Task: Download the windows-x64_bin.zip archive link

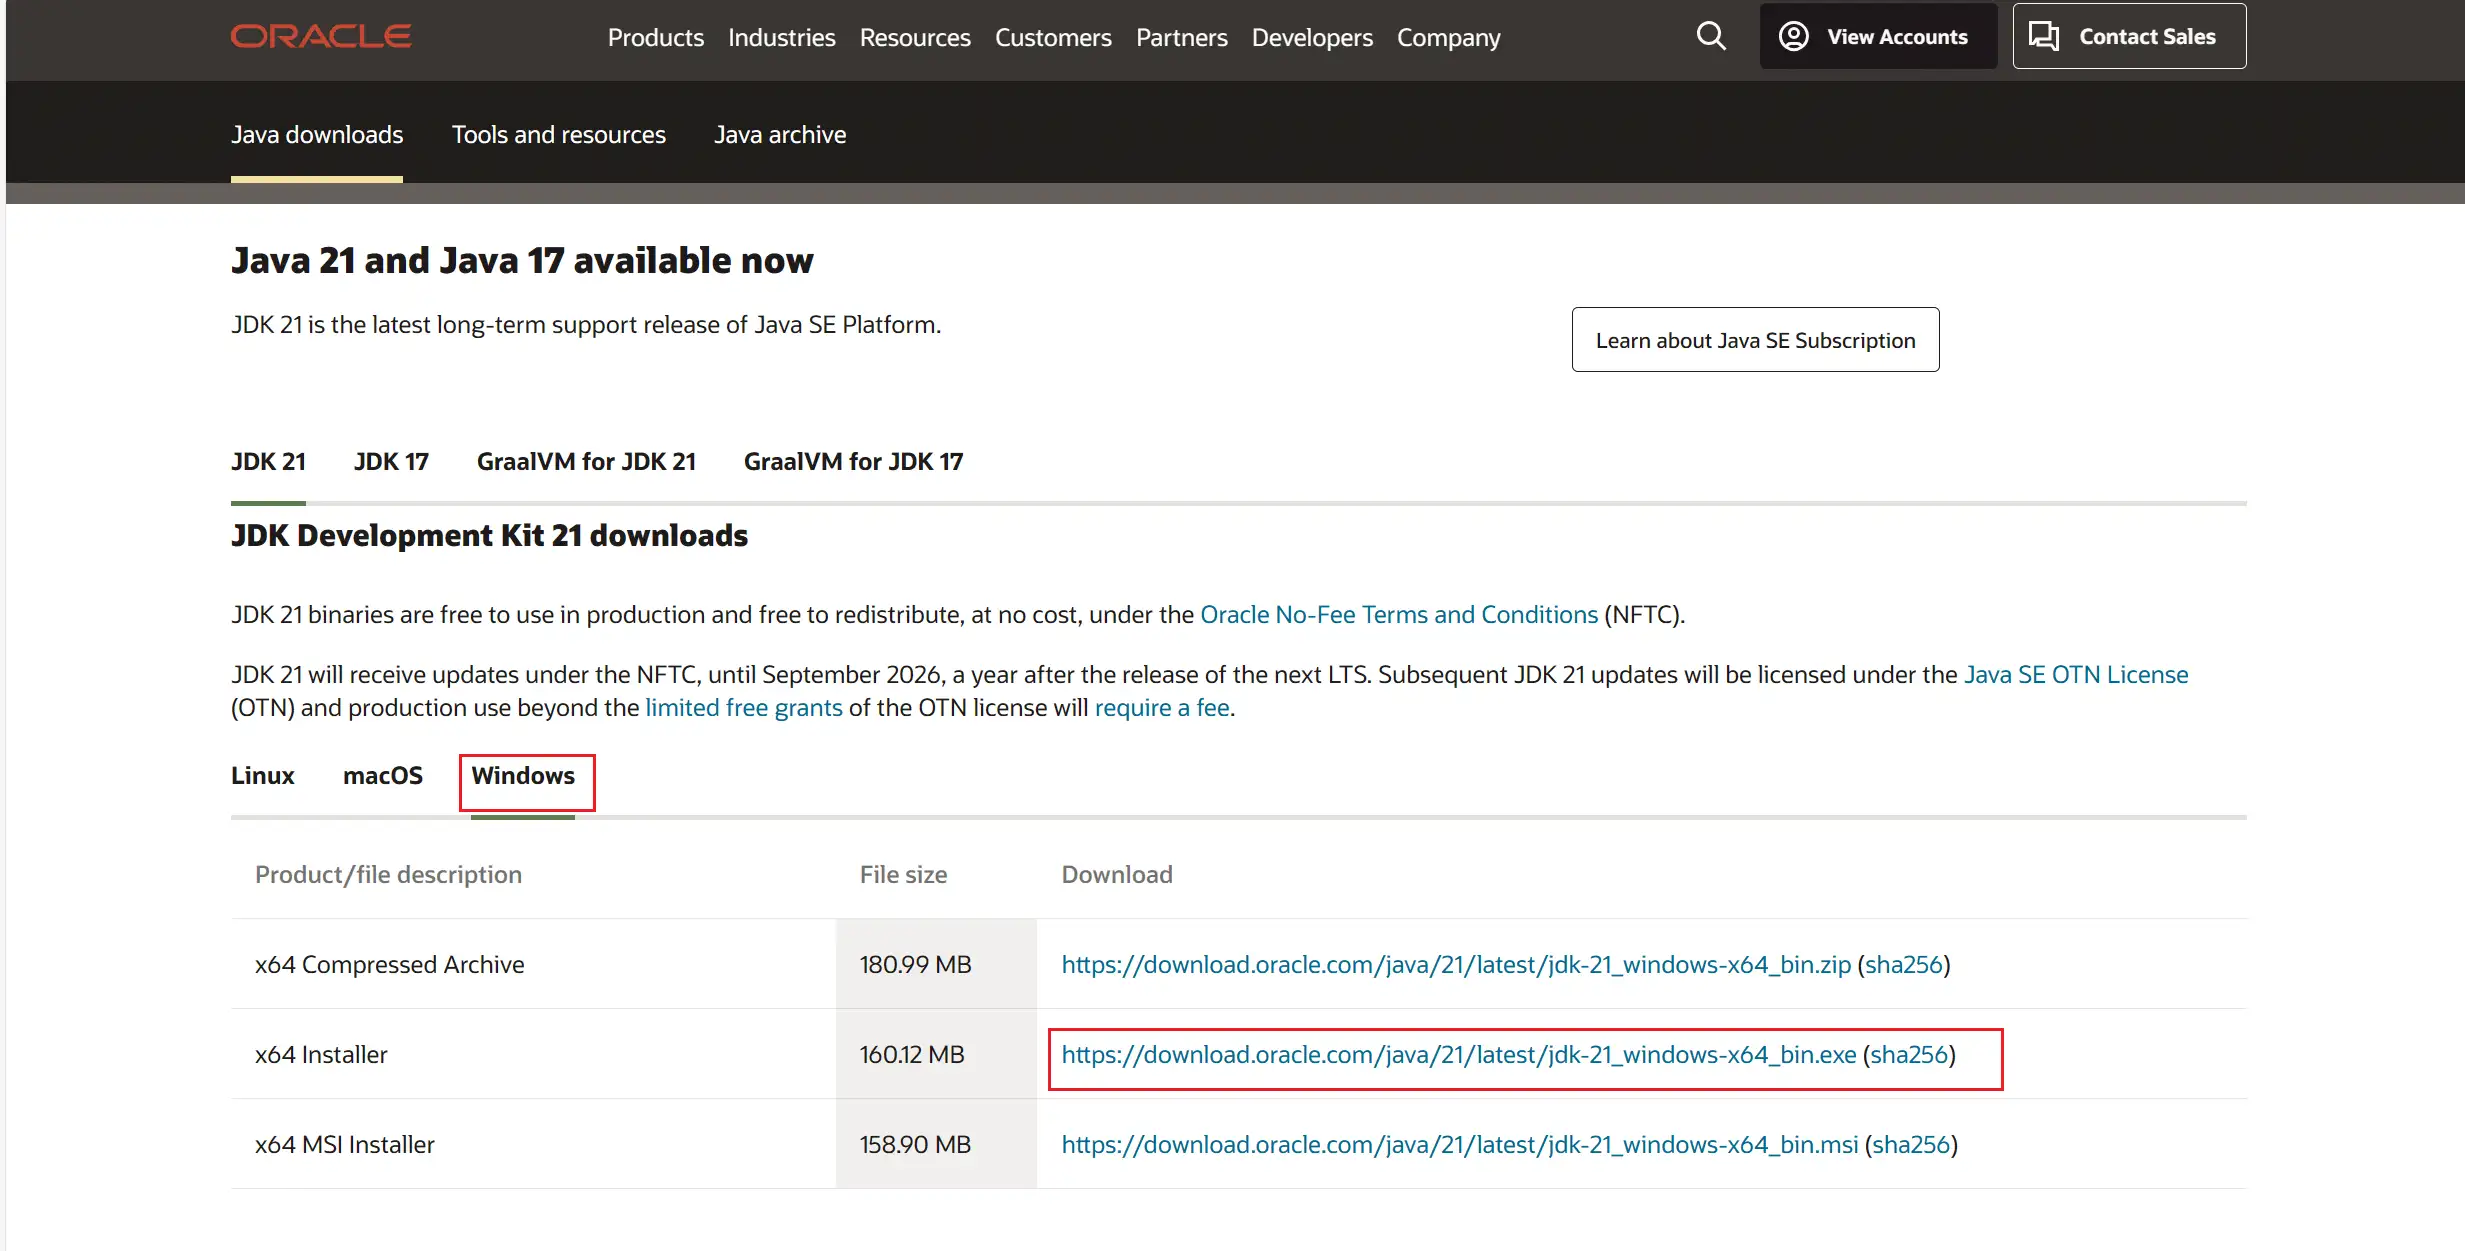Action: pos(1455,965)
